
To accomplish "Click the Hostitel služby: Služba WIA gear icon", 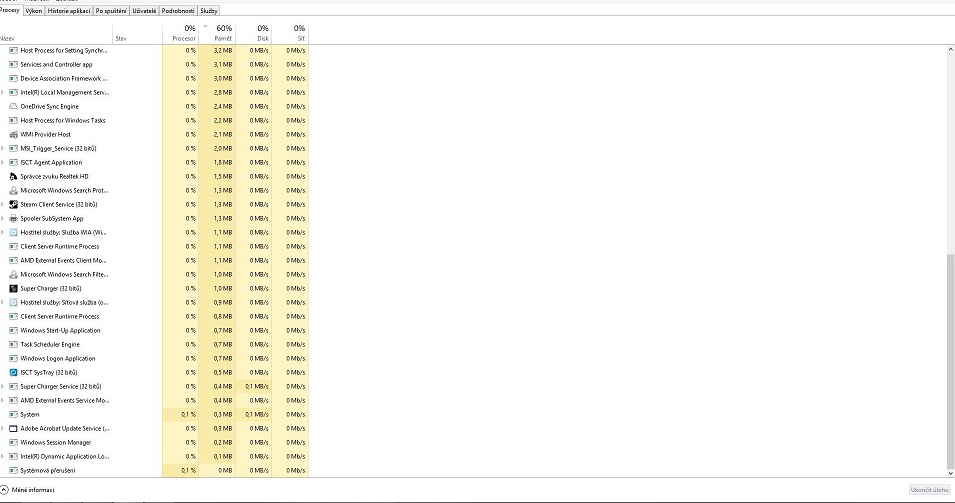I will pos(13,233).
